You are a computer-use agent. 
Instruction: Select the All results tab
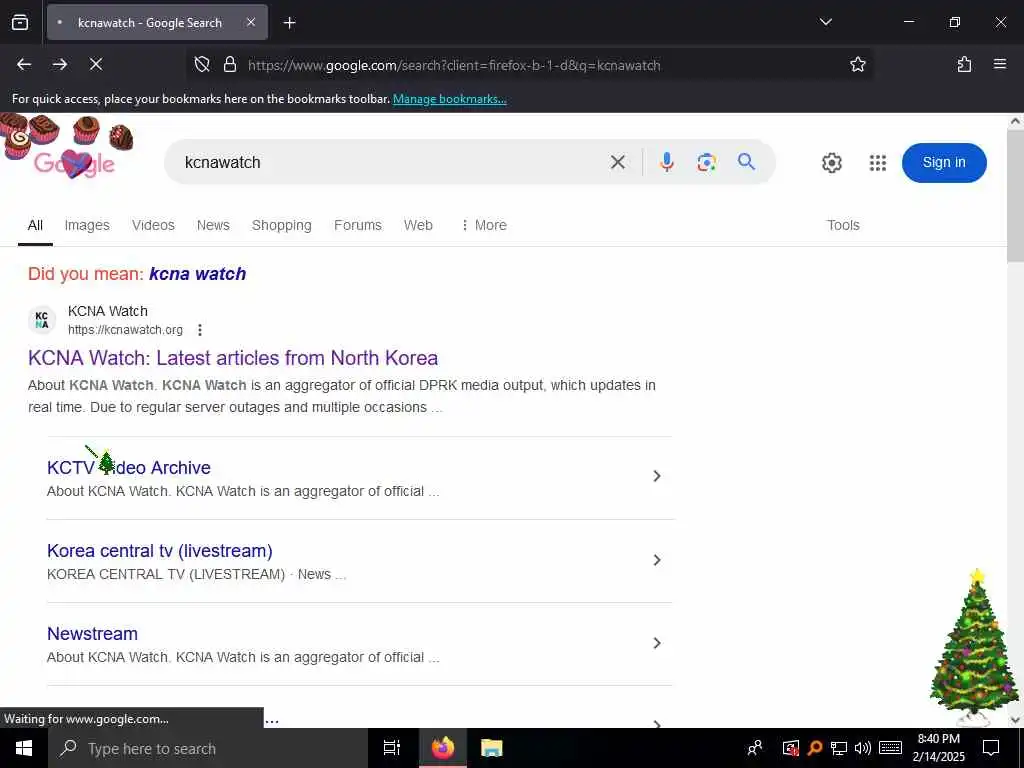pyautogui.click(x=35, y=225)
